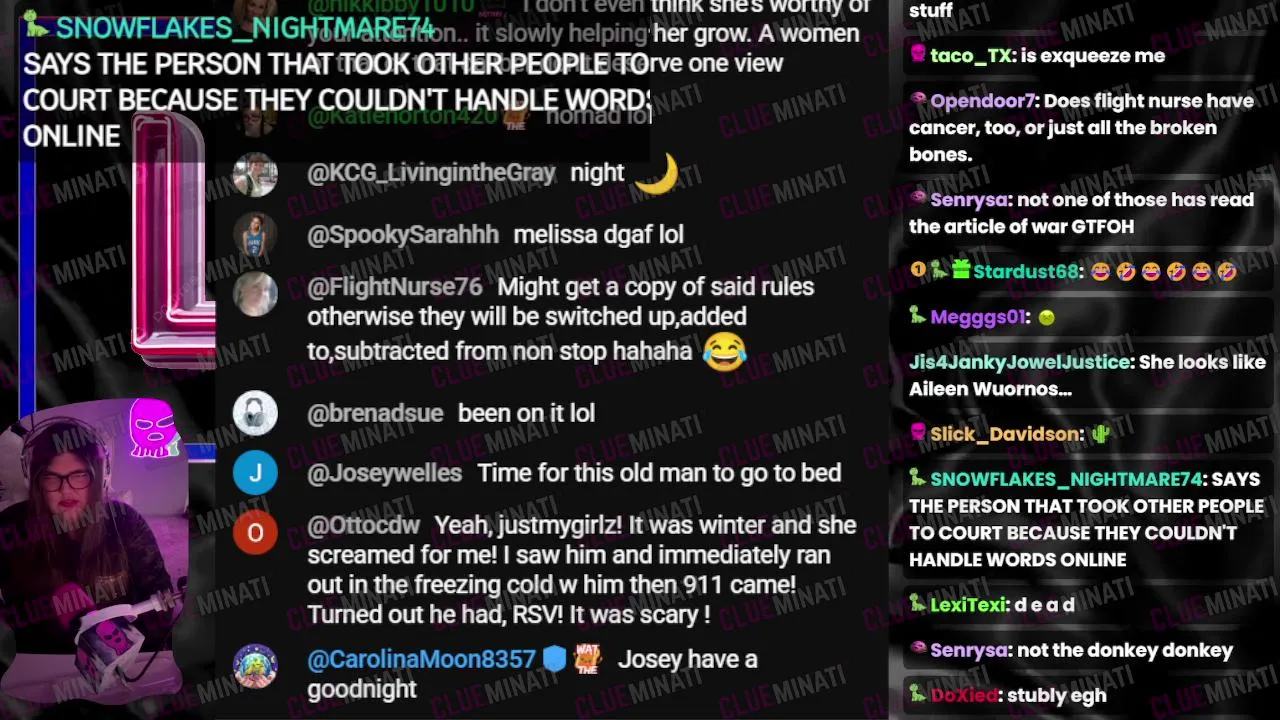1280x720 pixels.
Task: Click Stardust68 username in right chat
Action: 1025,272
